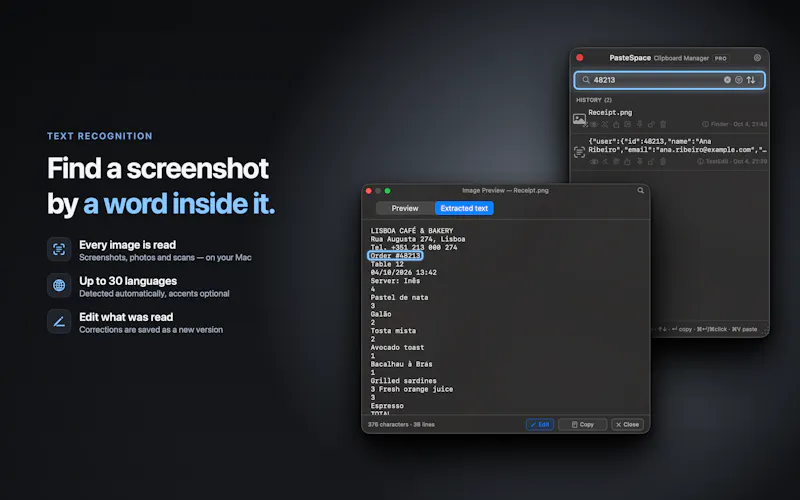
Task: Open PasteSpace settings gear icon
Action: [757, 58]
